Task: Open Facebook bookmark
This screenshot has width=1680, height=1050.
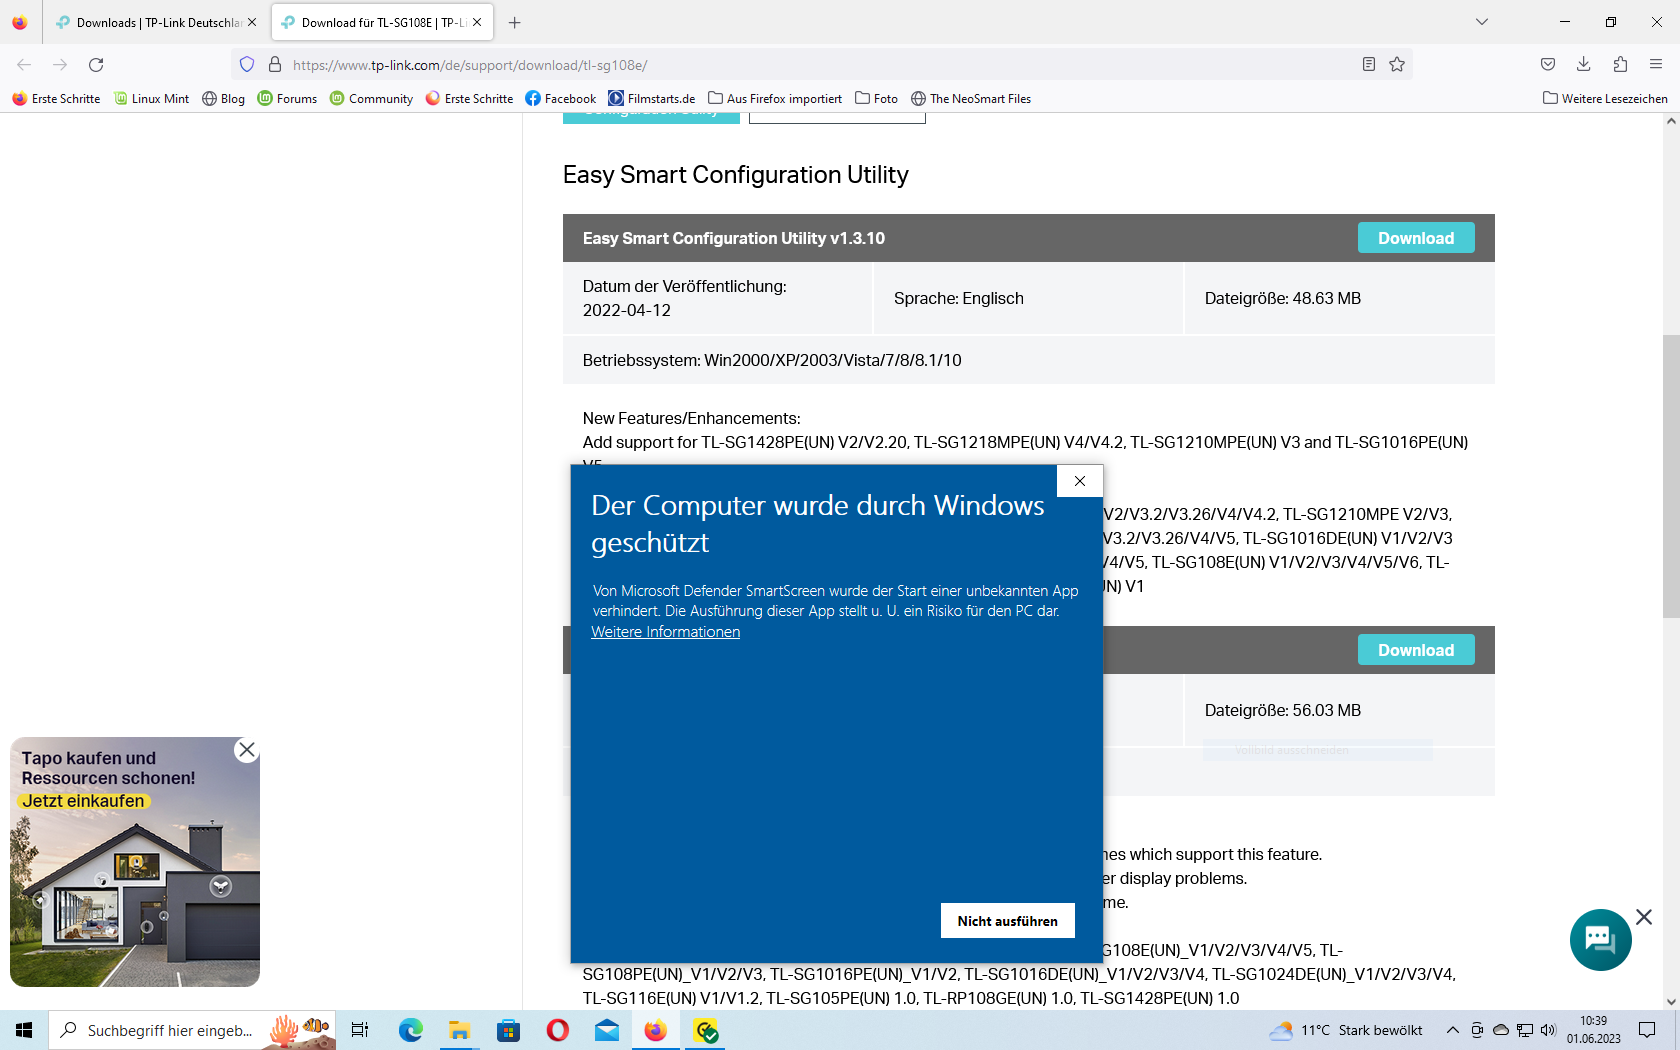Action: (x=561, y=99)
